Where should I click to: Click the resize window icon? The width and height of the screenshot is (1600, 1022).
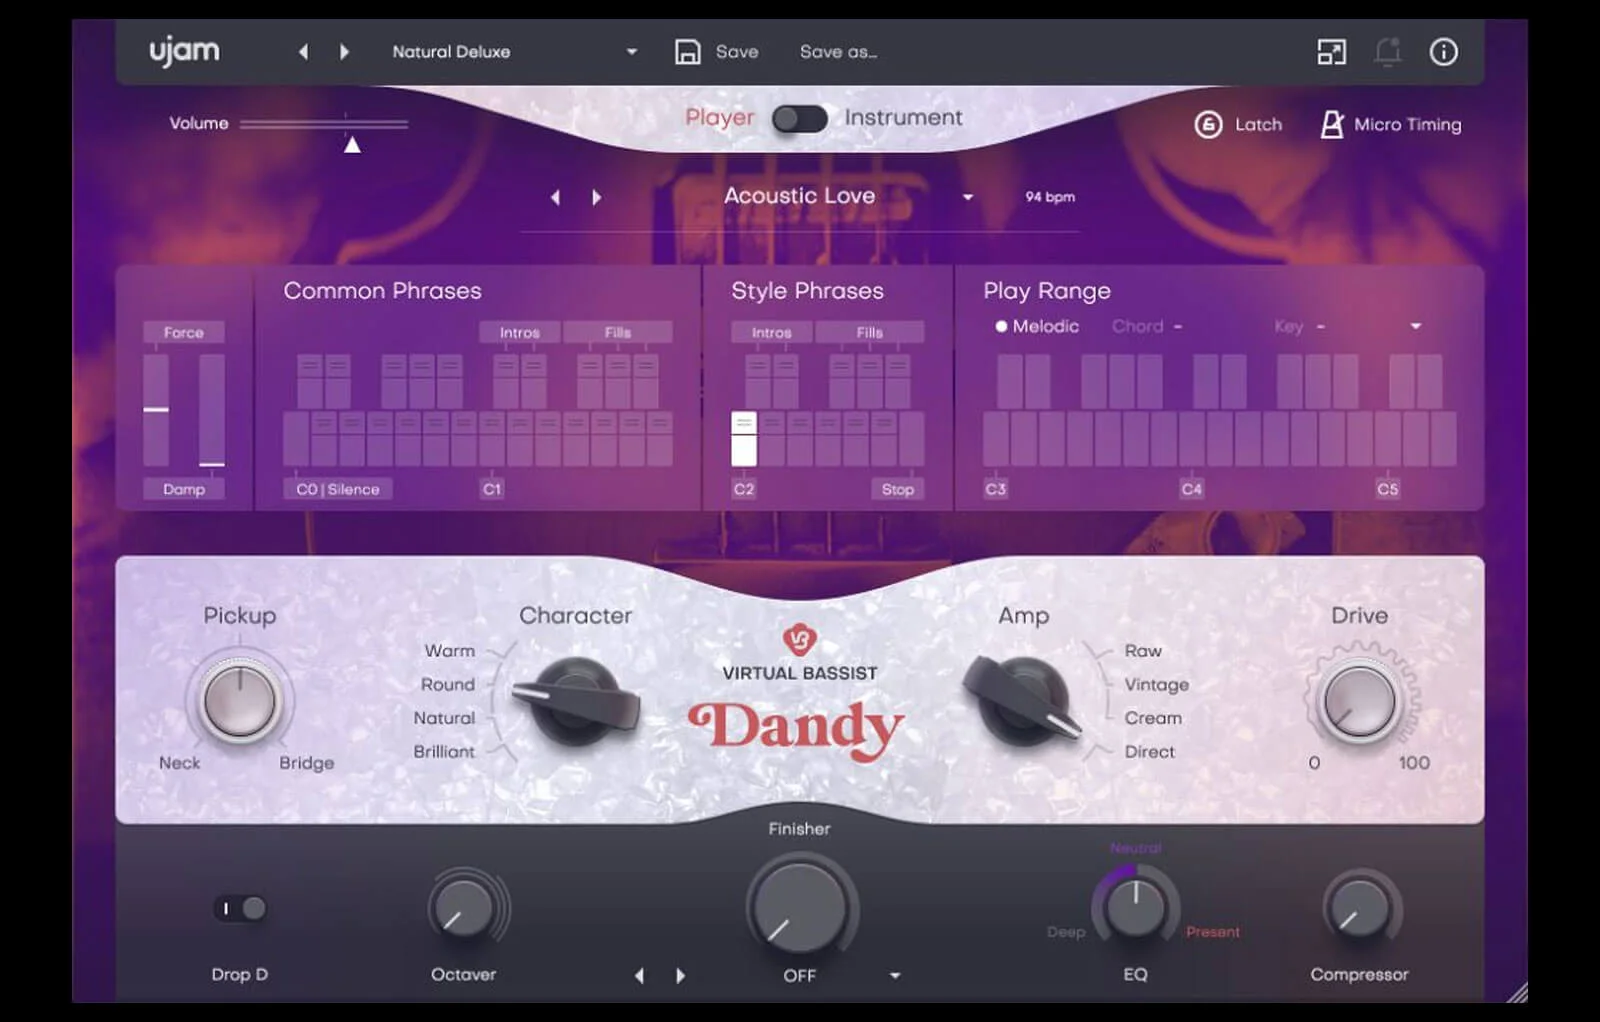(1331, 52)
